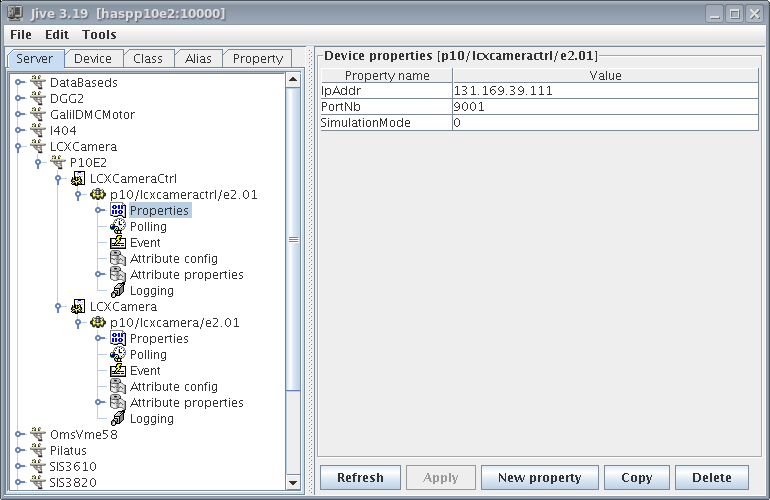Viewport: 770px width, 500px height.
Task: Click Polling clock icon under p10/lcxcamera/e2.01
Action: pos(118,355)
